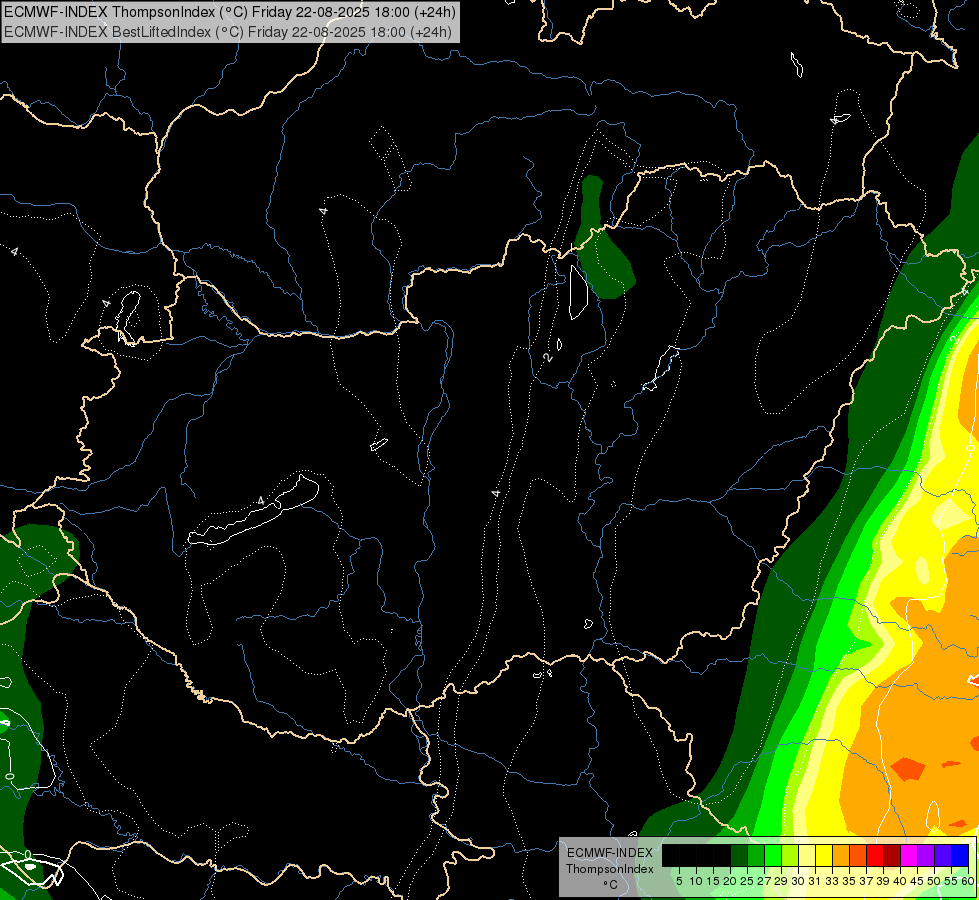979x900 pixels.
Task: Click the ThompsonIndex title line at top
Action: (x=229, y=11)
